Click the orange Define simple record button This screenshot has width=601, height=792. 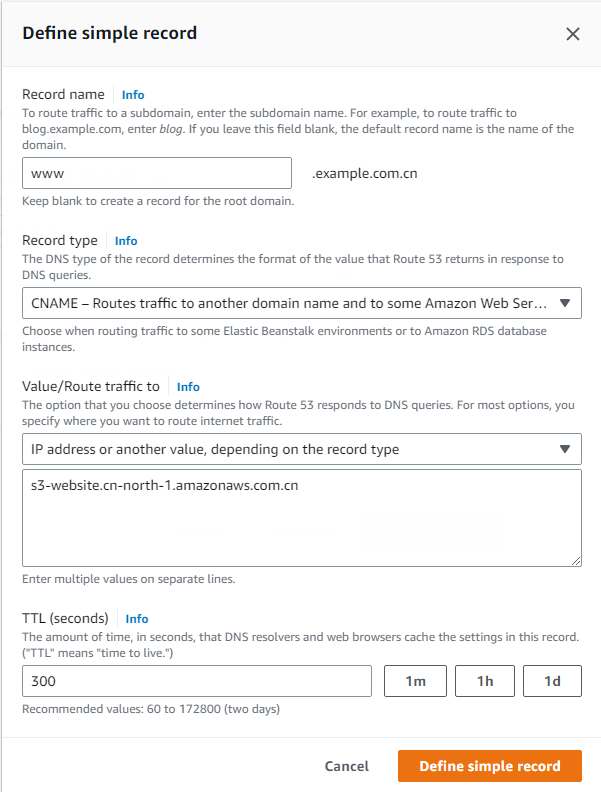tap(489, 766)
